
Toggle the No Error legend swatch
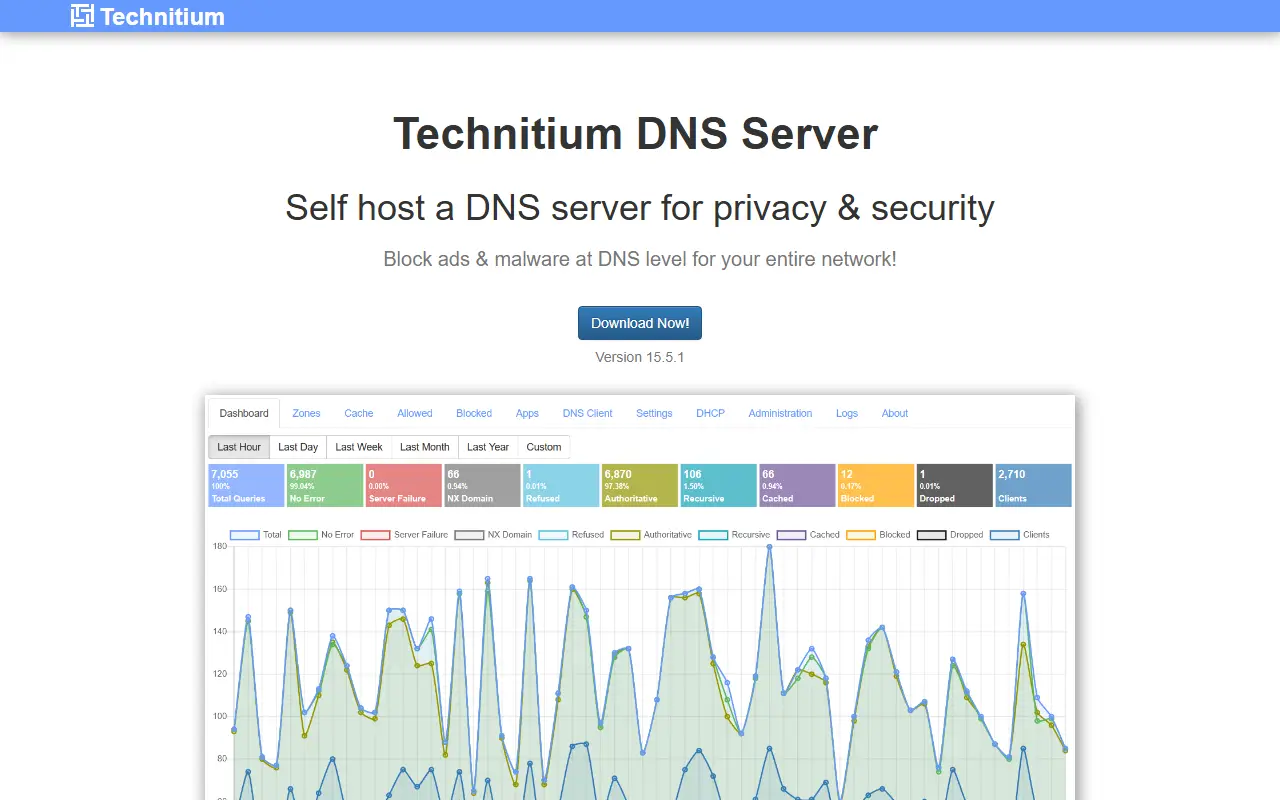[x=302, y=535]
